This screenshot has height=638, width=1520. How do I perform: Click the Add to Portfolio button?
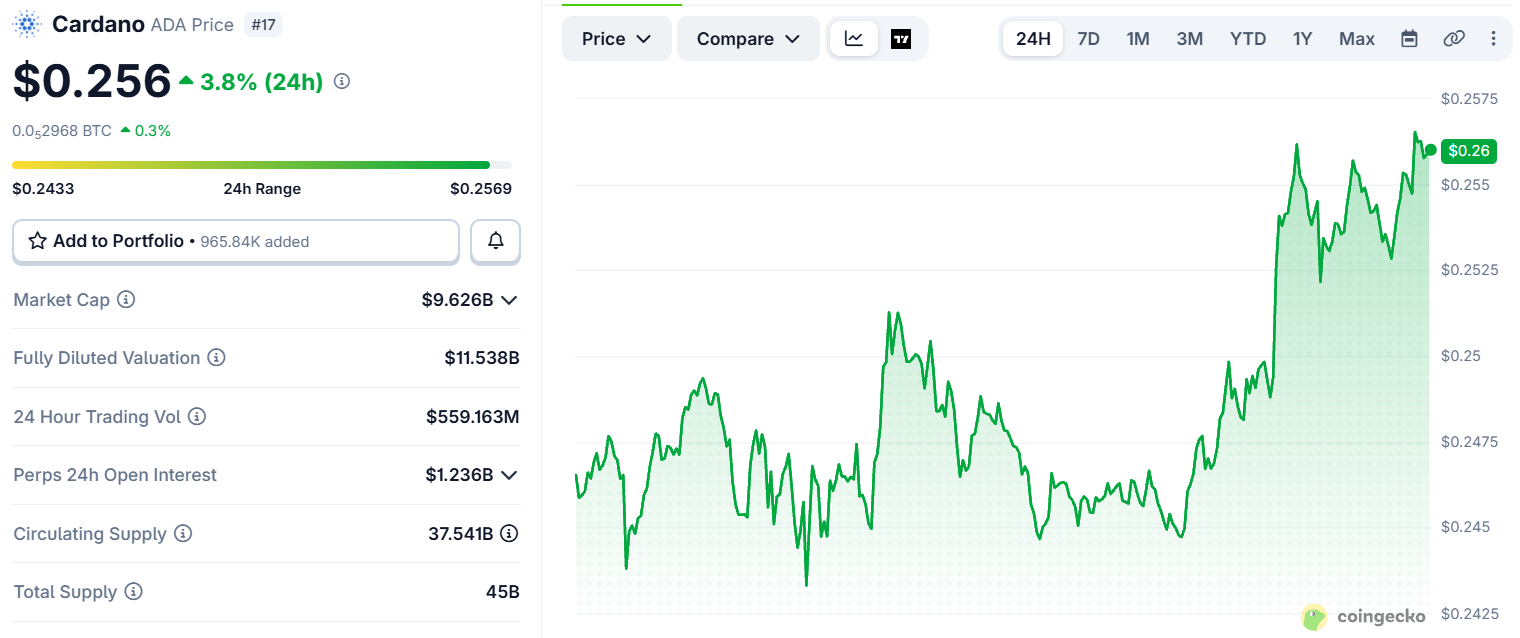pos(236,241)
